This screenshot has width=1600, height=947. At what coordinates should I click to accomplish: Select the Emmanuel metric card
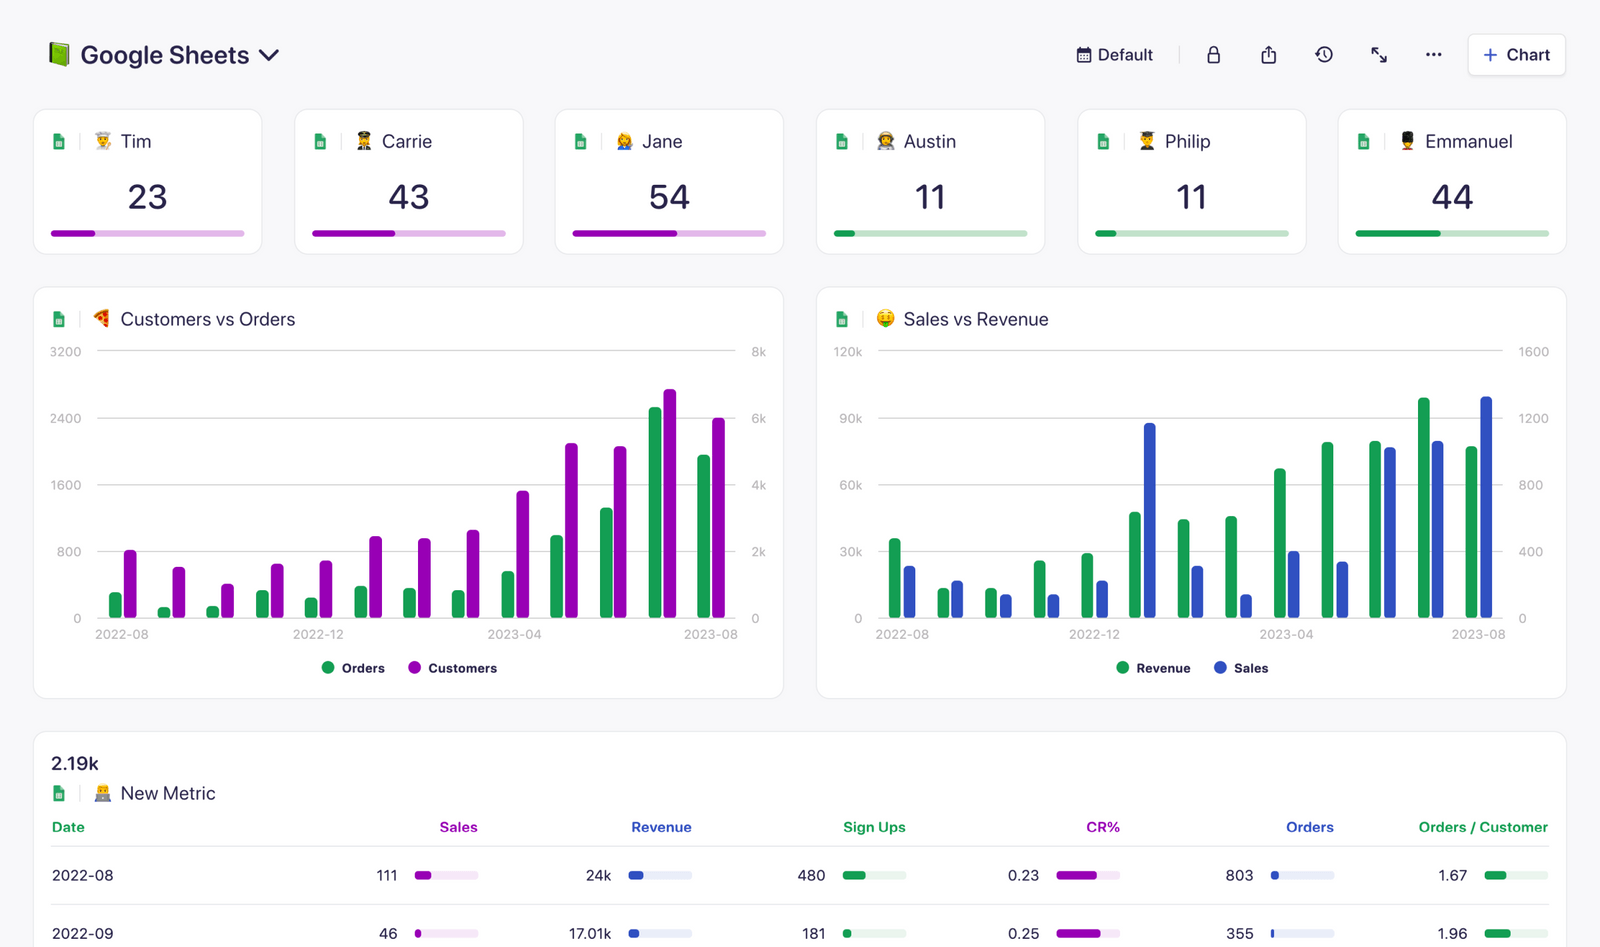coord(1450,181)
